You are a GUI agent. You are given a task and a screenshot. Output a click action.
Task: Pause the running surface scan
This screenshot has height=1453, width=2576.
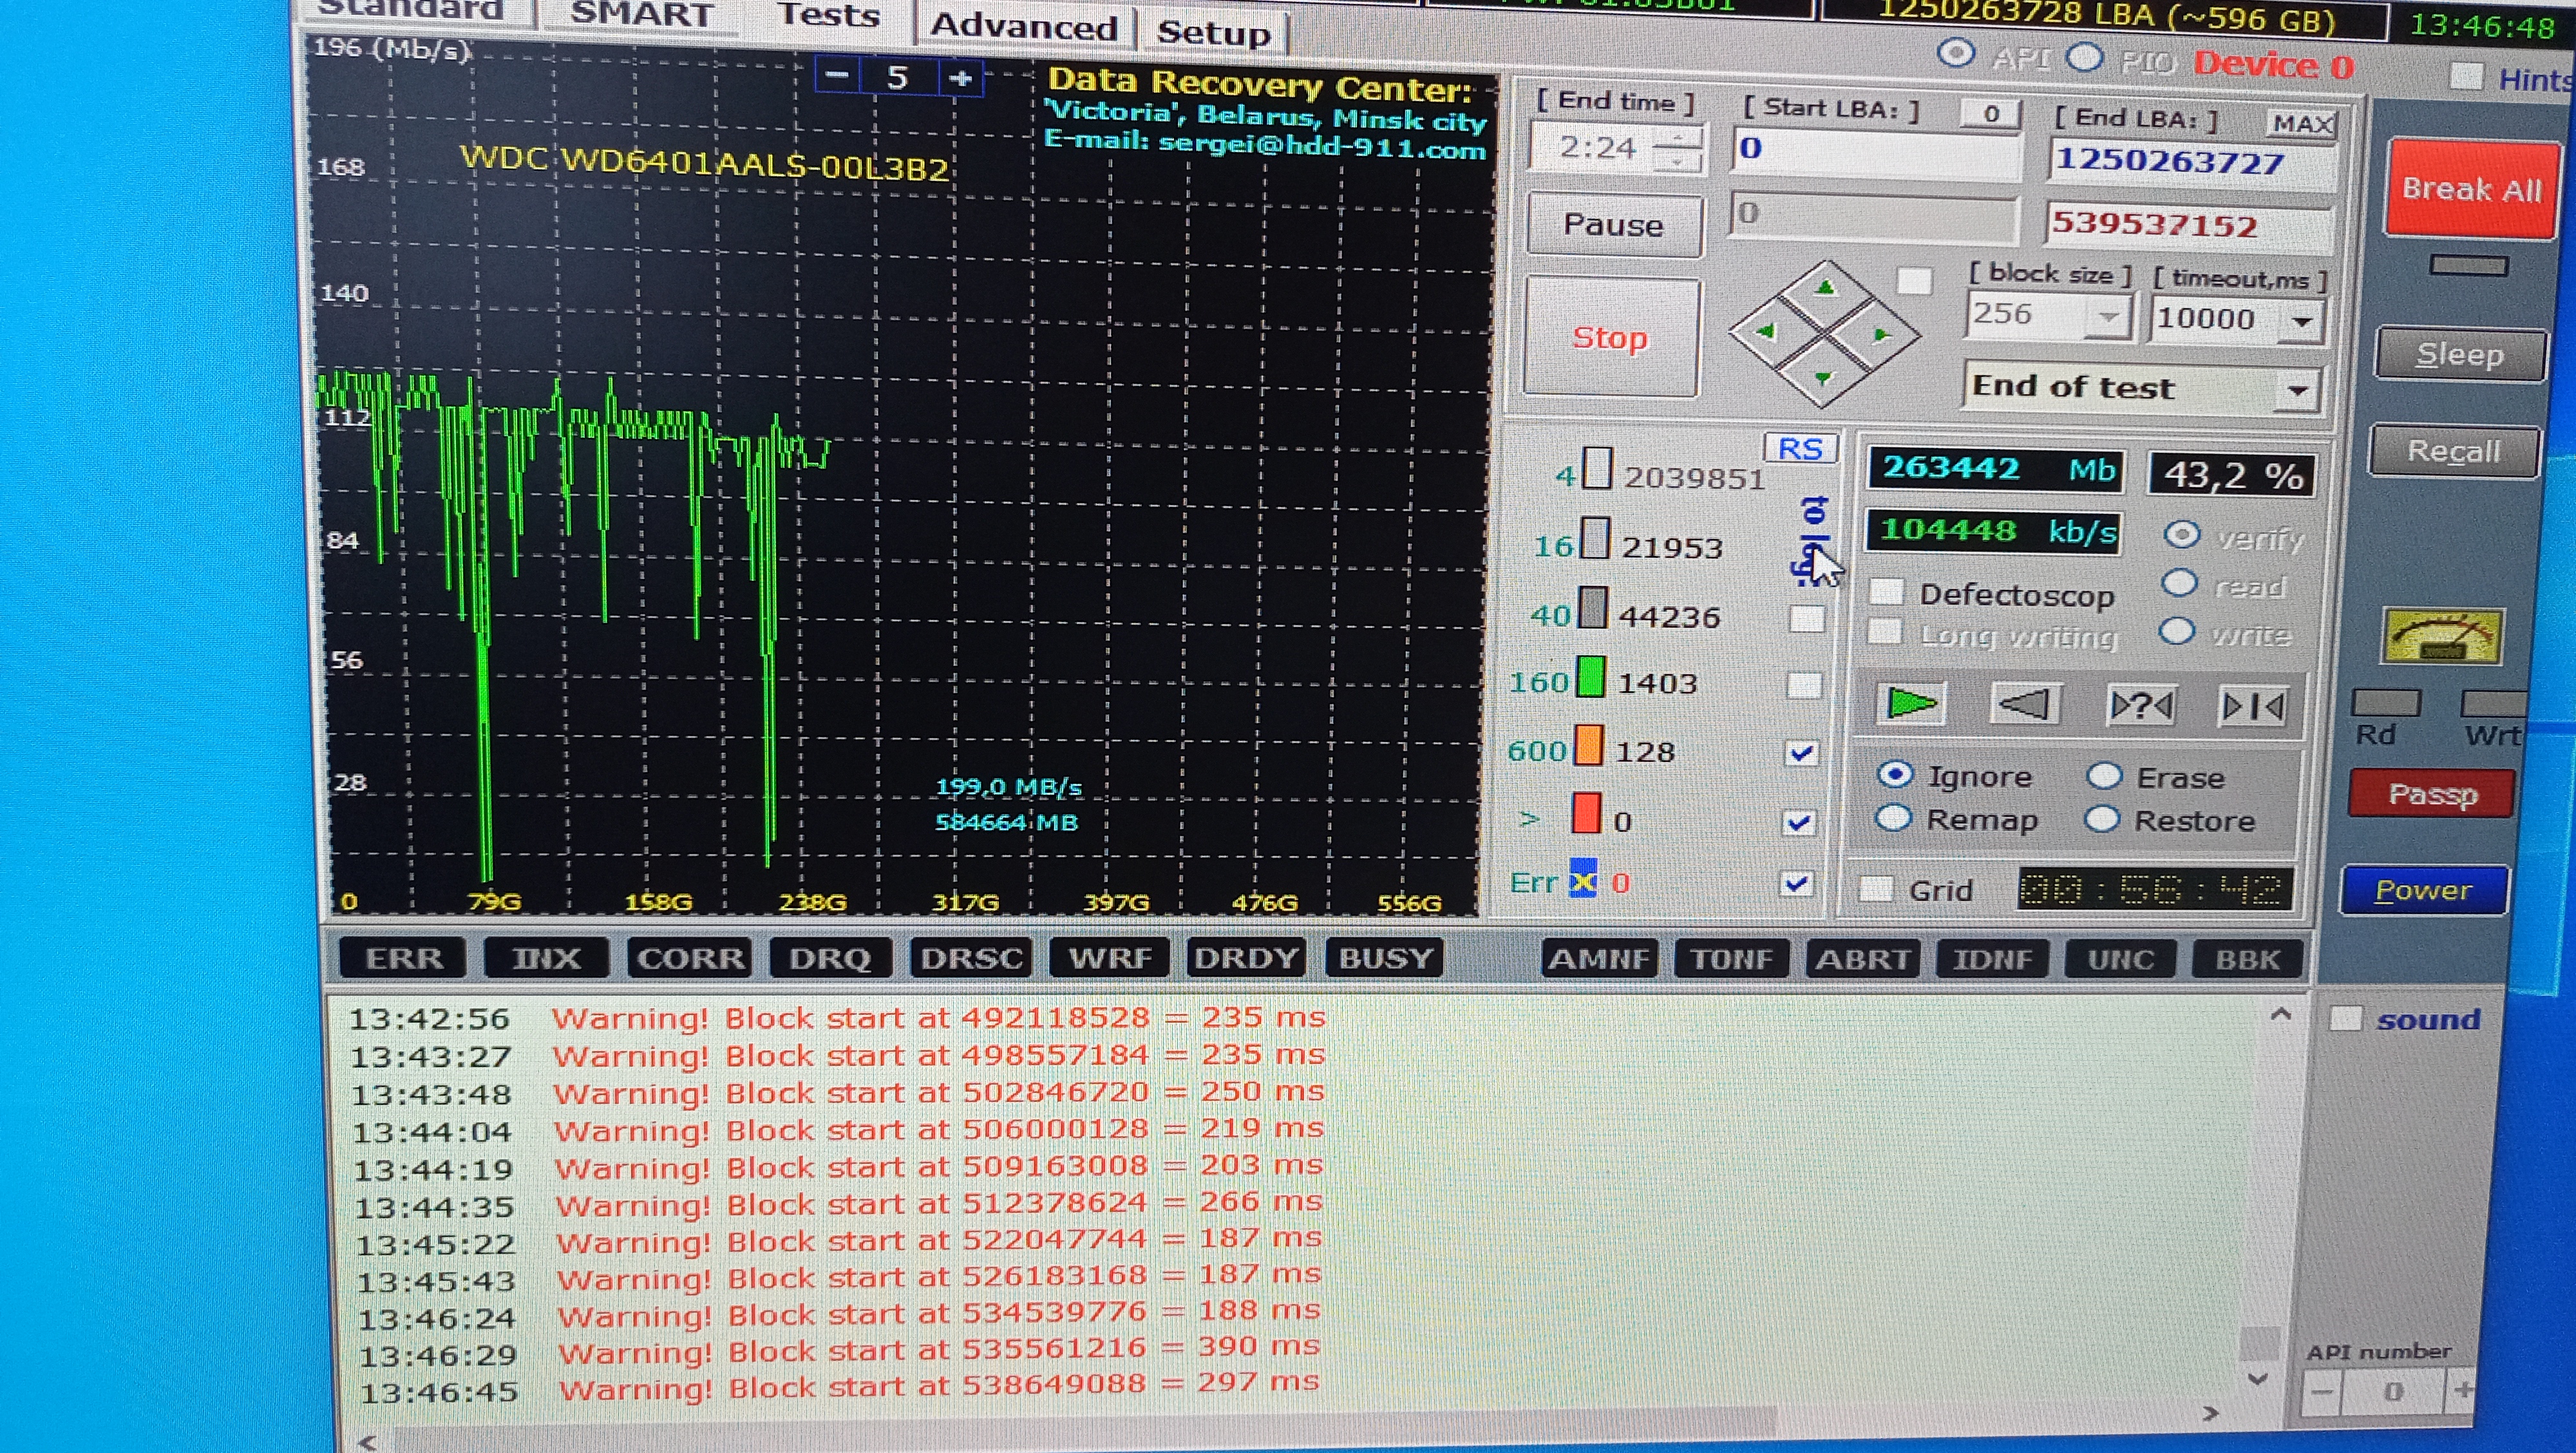[1613, 224]
